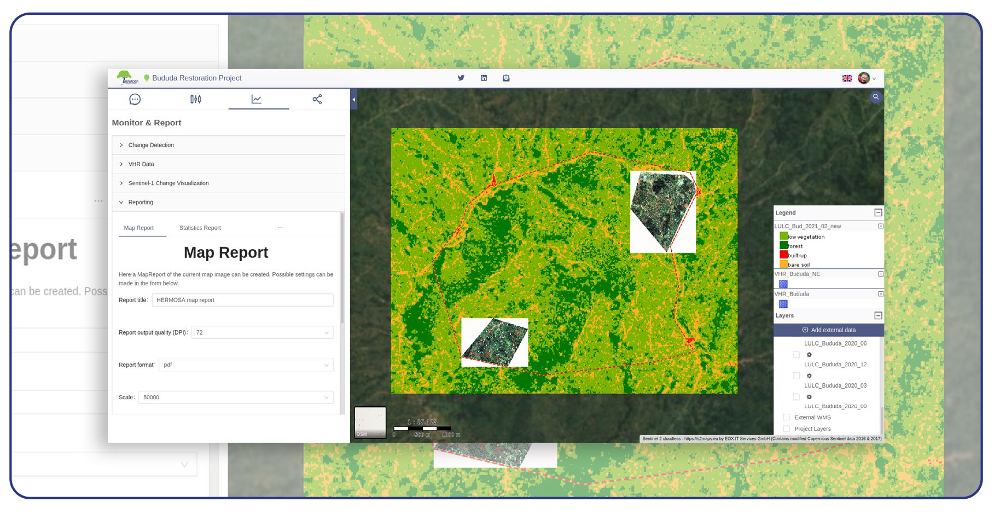Viewport: 1000px width, 513px height.
Task: Collapse the left sidebar with arrow handle
Action: pos(354,100)
